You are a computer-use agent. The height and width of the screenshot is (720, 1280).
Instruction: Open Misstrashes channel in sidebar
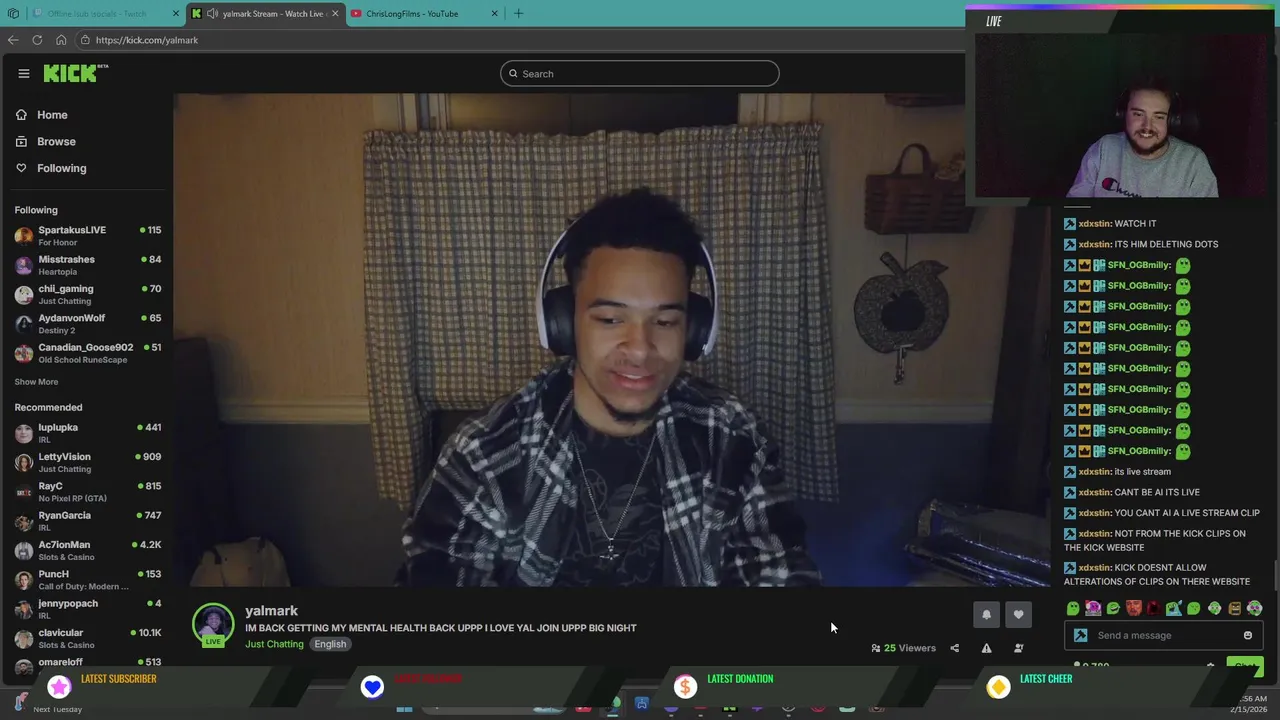click(88, 265)
